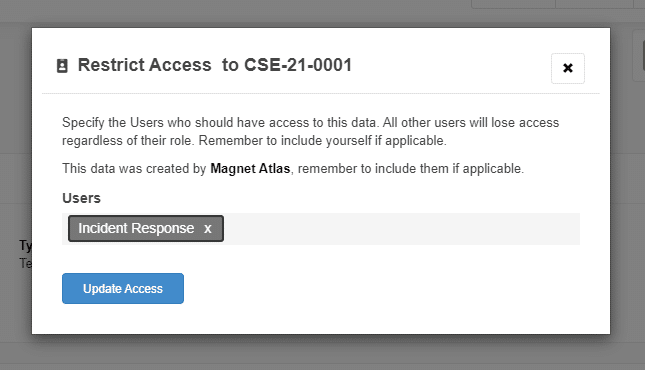Click the narrower dimmed tab at top right
The width and height of the screenshot is (645, 370).
[x=594, y=4]
